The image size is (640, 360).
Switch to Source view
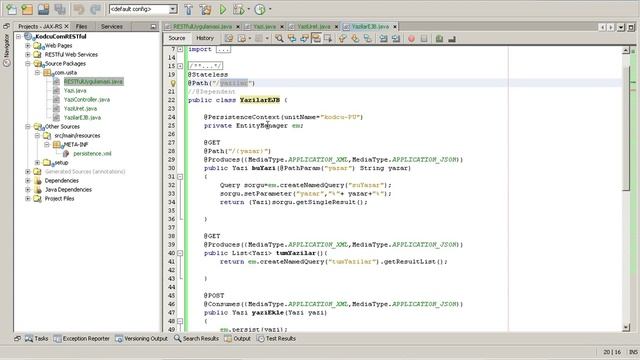(x=177, y=38)
